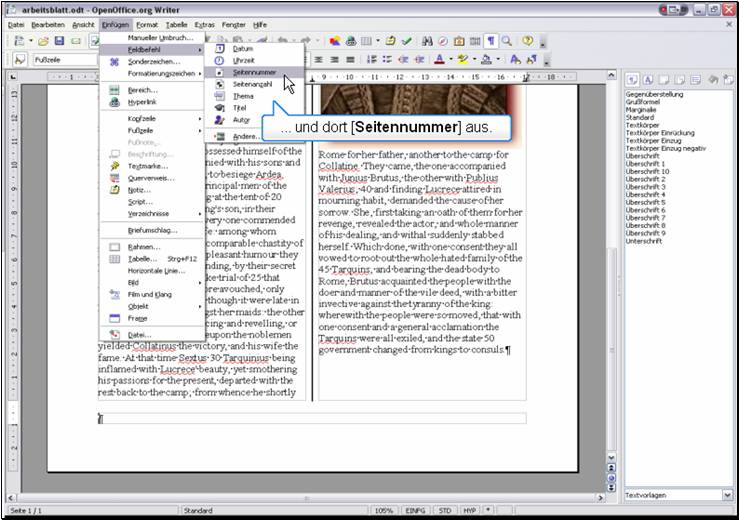Choose Seitenanzahl in the submenu
Viewport: 739px width, 520px height.
[x=254, y=85]
